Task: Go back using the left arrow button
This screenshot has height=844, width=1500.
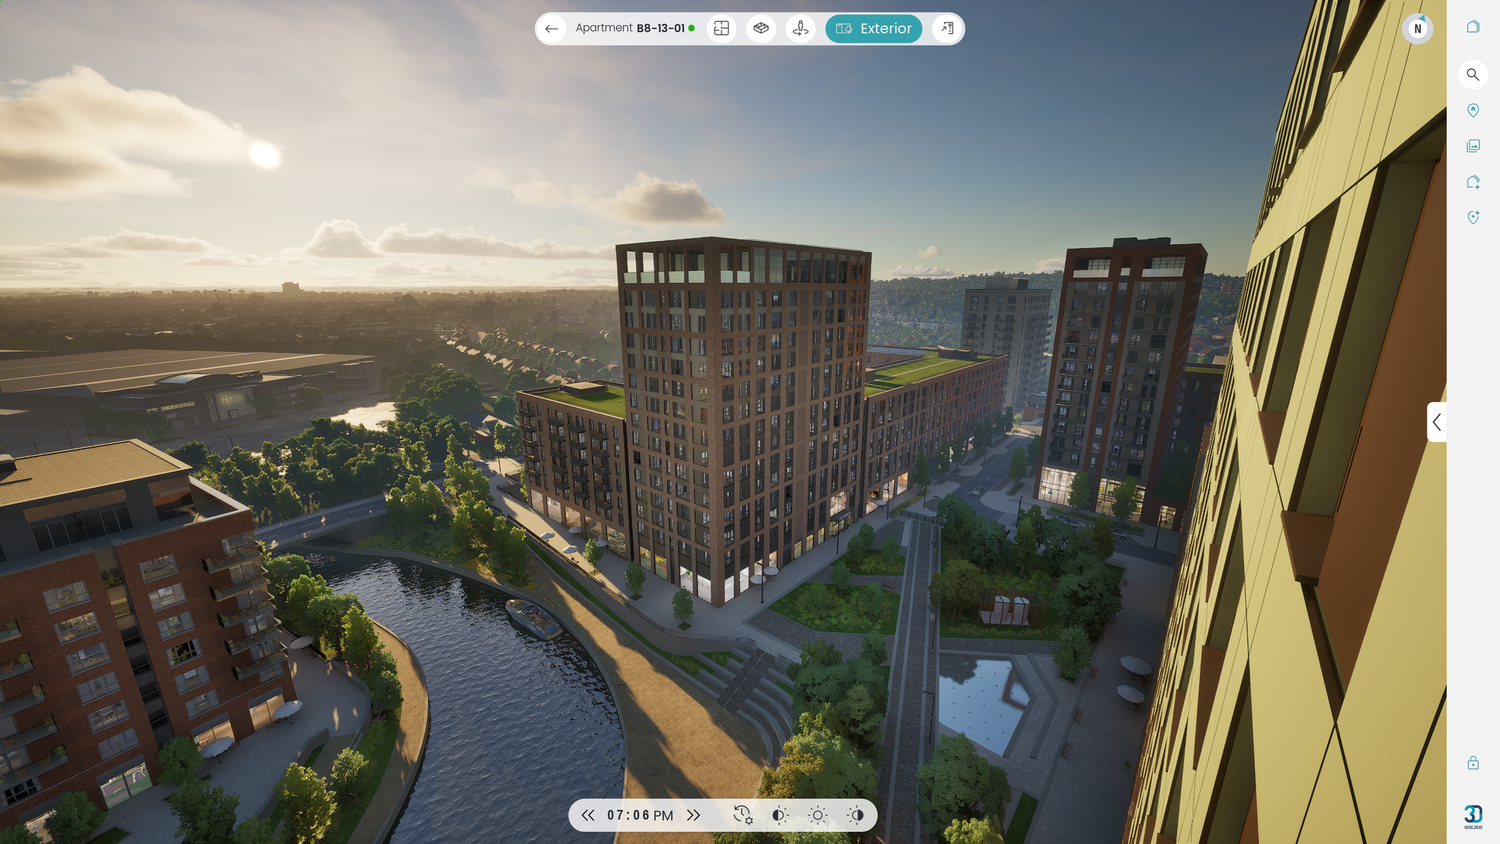Action: coord(551,29)
